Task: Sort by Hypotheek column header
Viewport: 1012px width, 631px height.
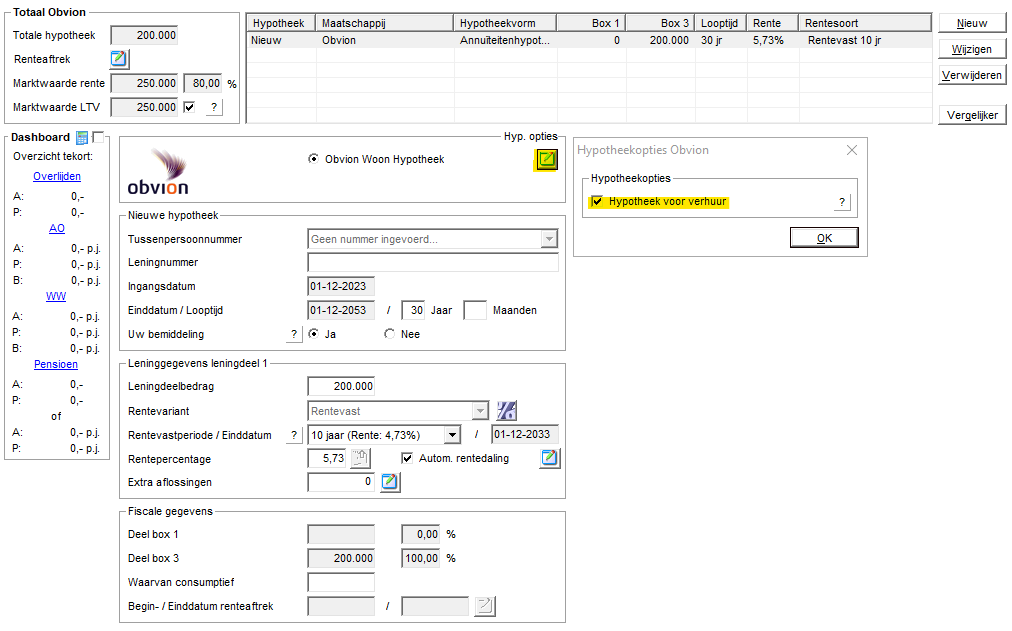Action: pos(281,23)
